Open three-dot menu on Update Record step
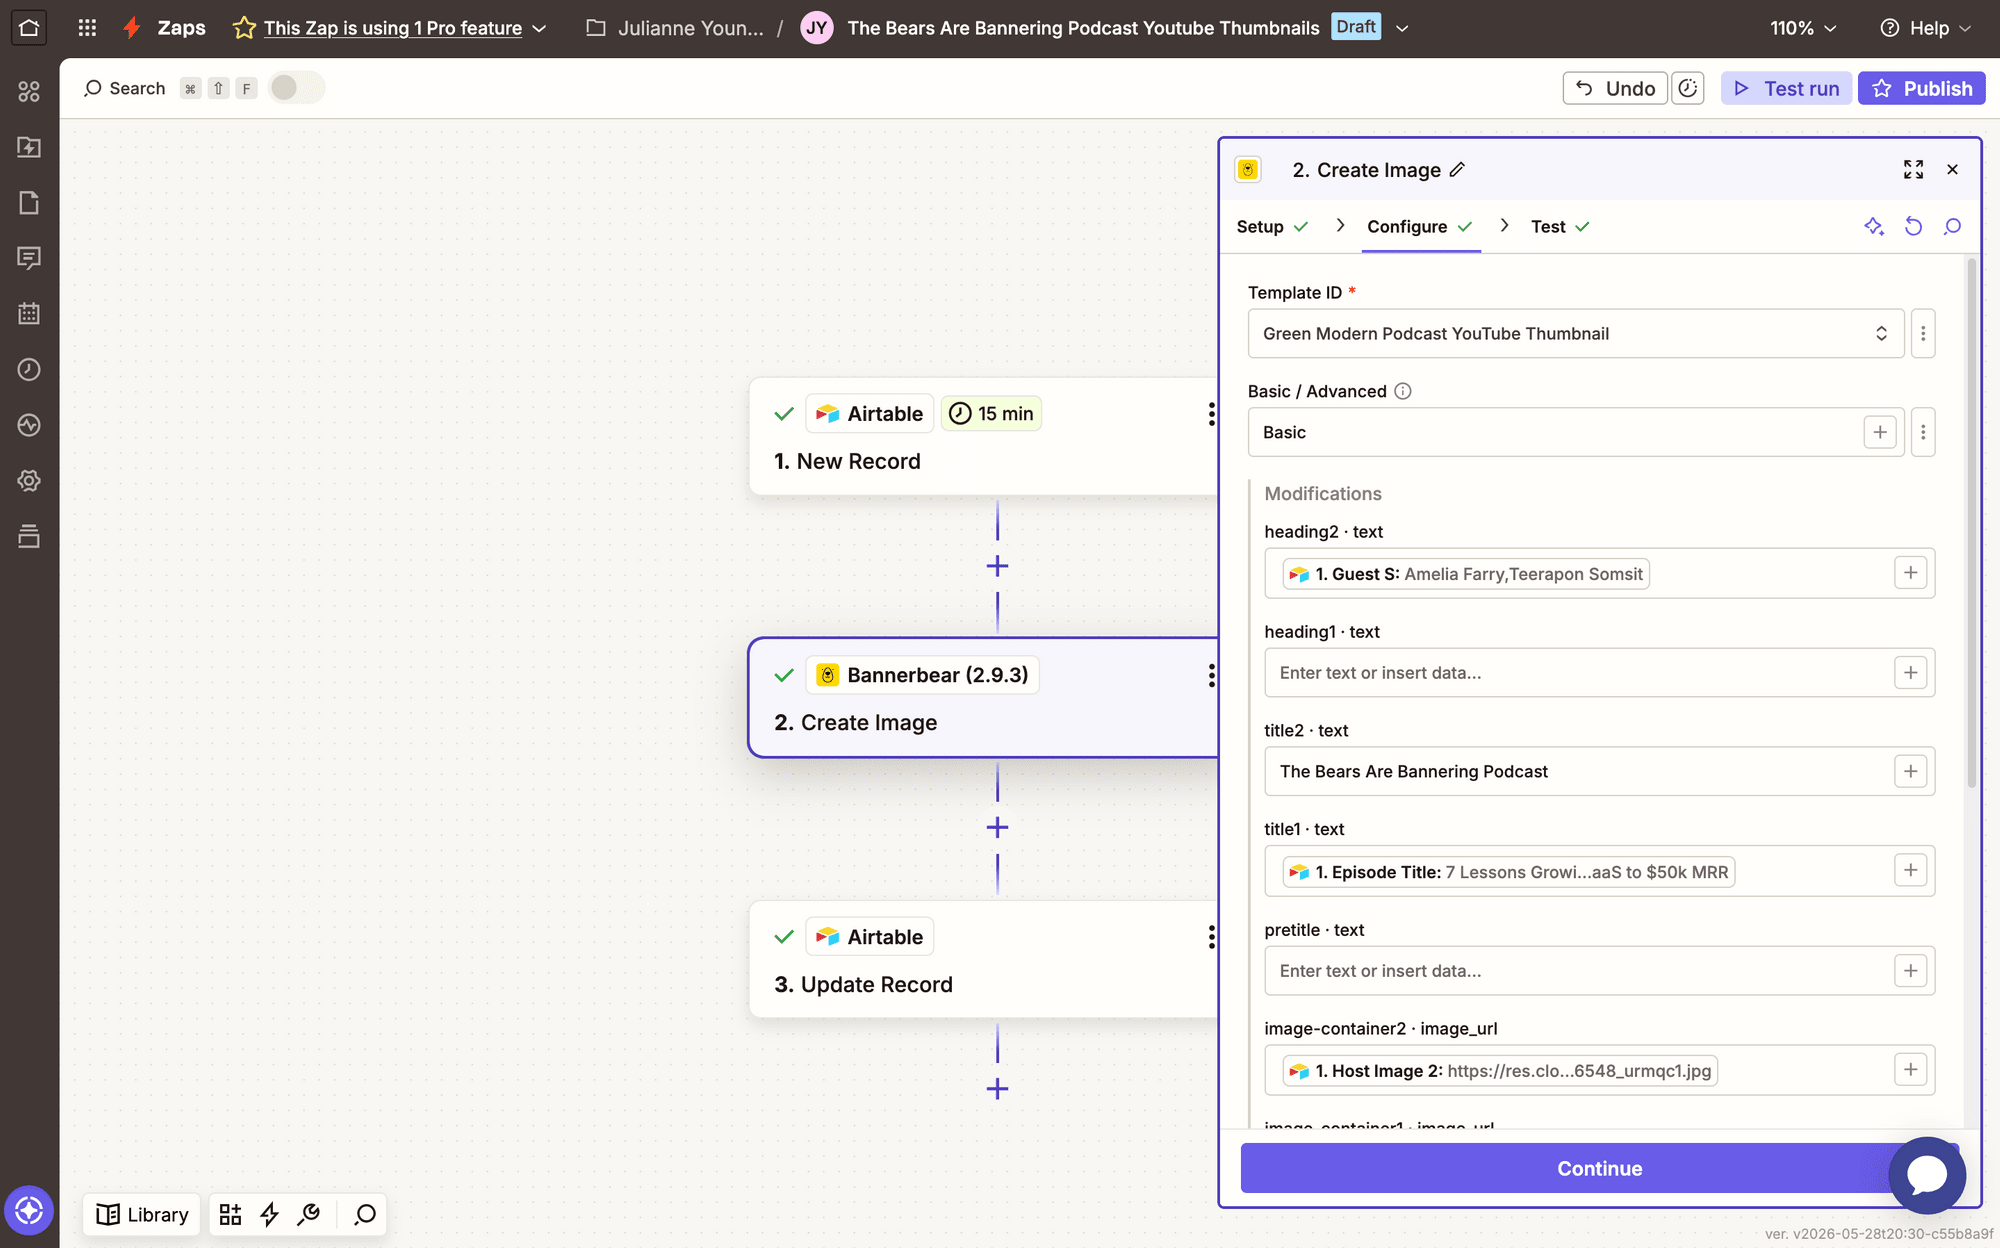 (x=1211, y=937)
